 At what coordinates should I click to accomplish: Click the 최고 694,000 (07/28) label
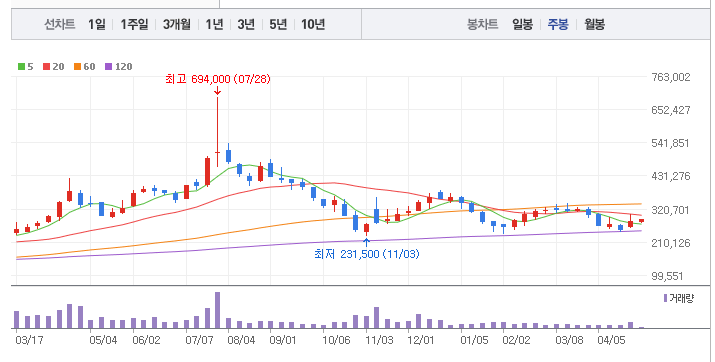[x=218, y=79]
